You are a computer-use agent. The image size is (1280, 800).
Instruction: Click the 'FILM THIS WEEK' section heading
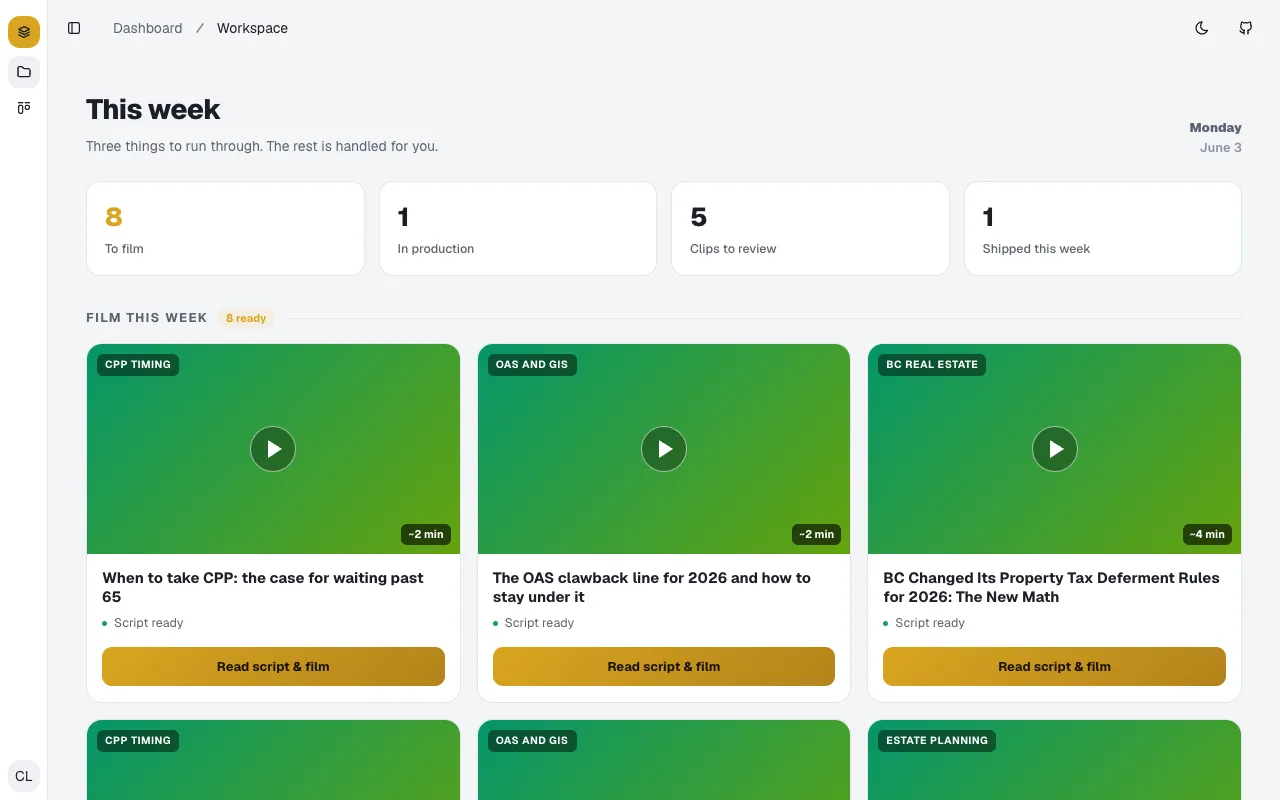point(147,318)
